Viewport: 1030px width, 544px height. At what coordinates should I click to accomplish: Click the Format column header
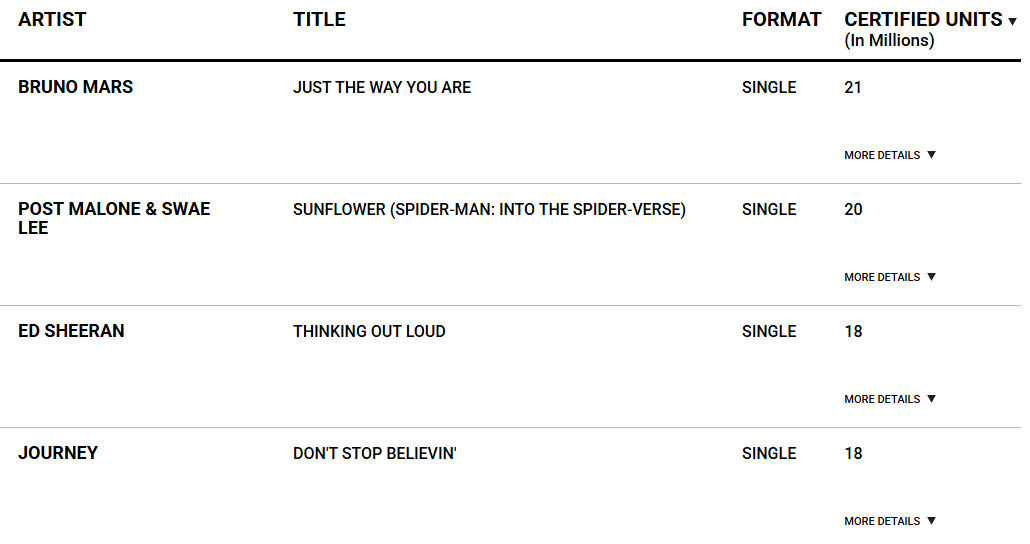click(x=782, y=20)
